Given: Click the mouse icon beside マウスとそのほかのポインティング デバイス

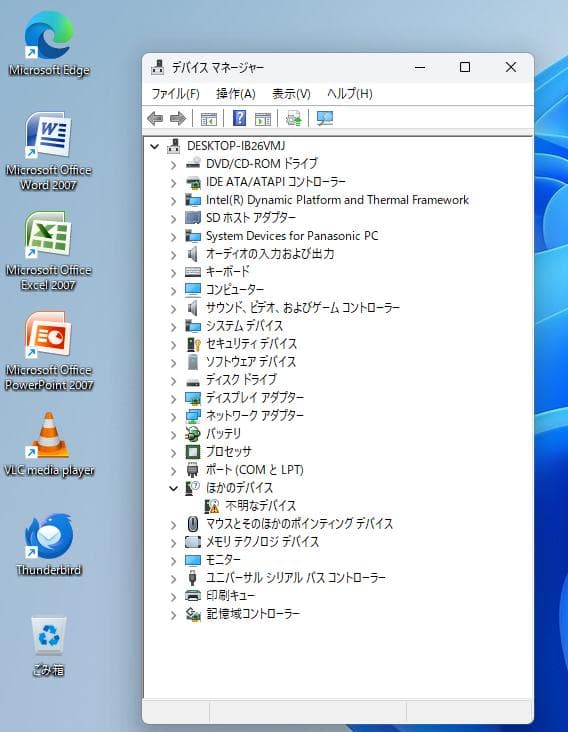Looking at the screenshot, I should click(x=193, y=524).
